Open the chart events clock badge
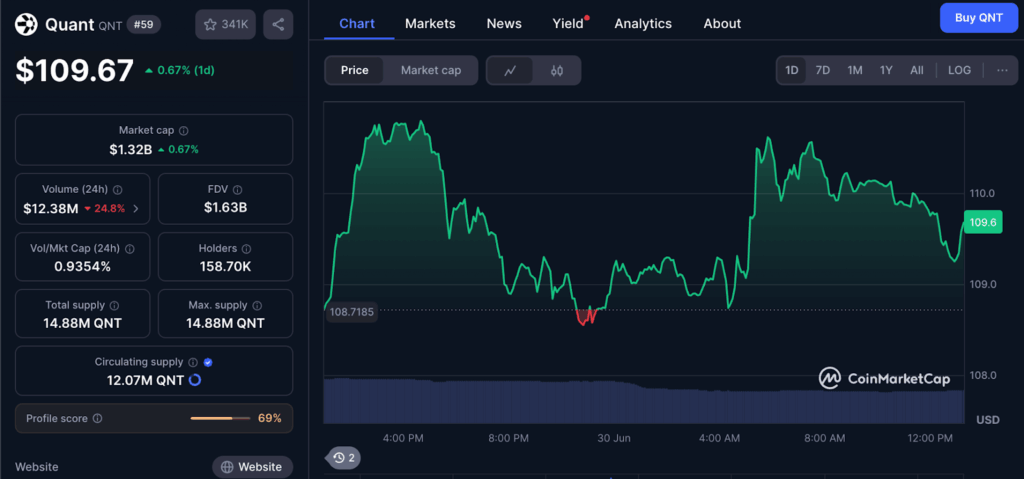Screen dimensions: 1024x479 pyautogui.click(x=345, y=458)
